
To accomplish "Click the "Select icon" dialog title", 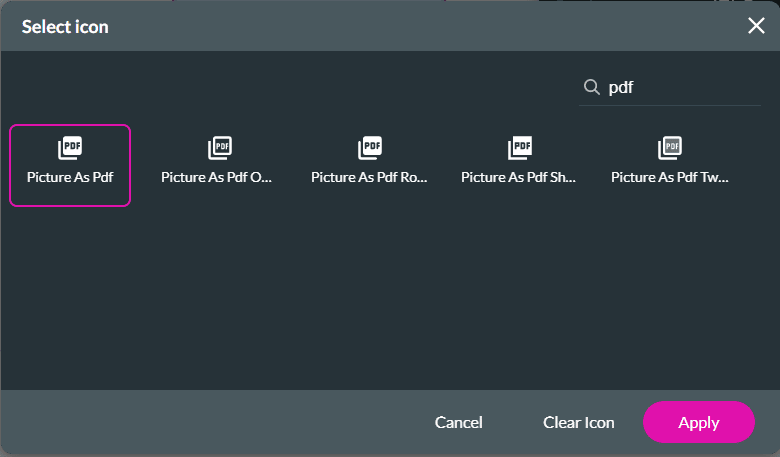I will [65, 27].
